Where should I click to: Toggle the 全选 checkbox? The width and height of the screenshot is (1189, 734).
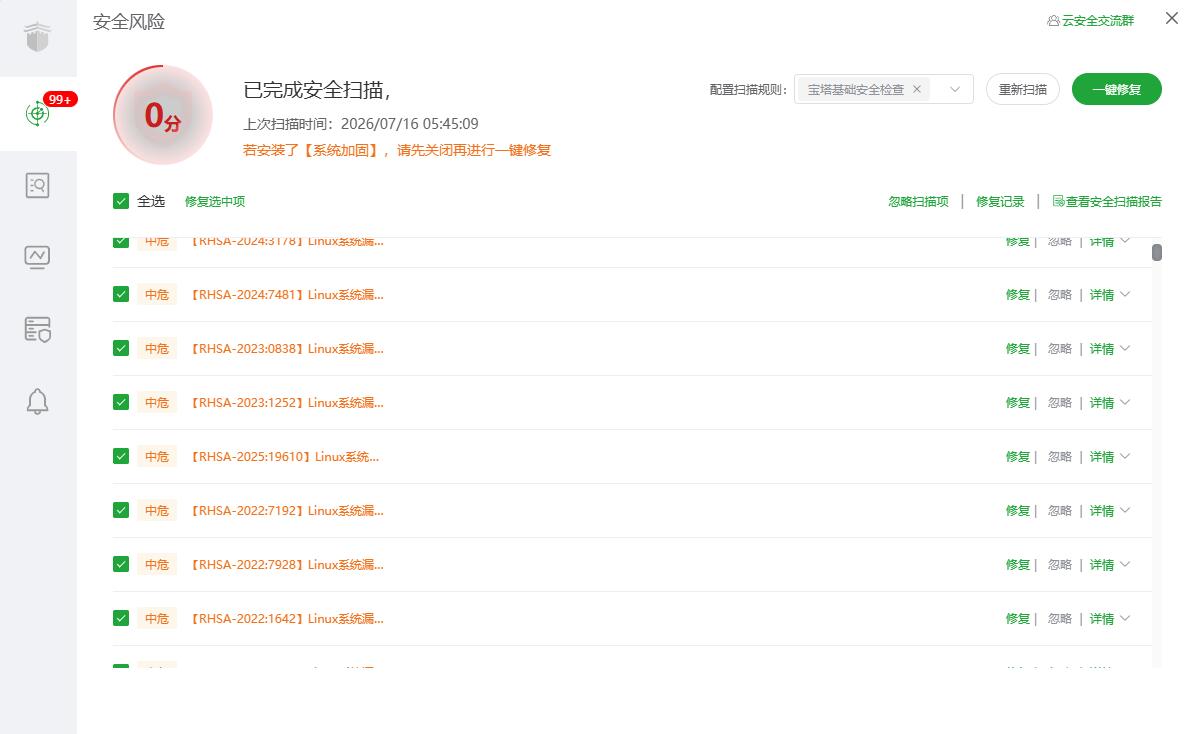[x=121, y=201]
